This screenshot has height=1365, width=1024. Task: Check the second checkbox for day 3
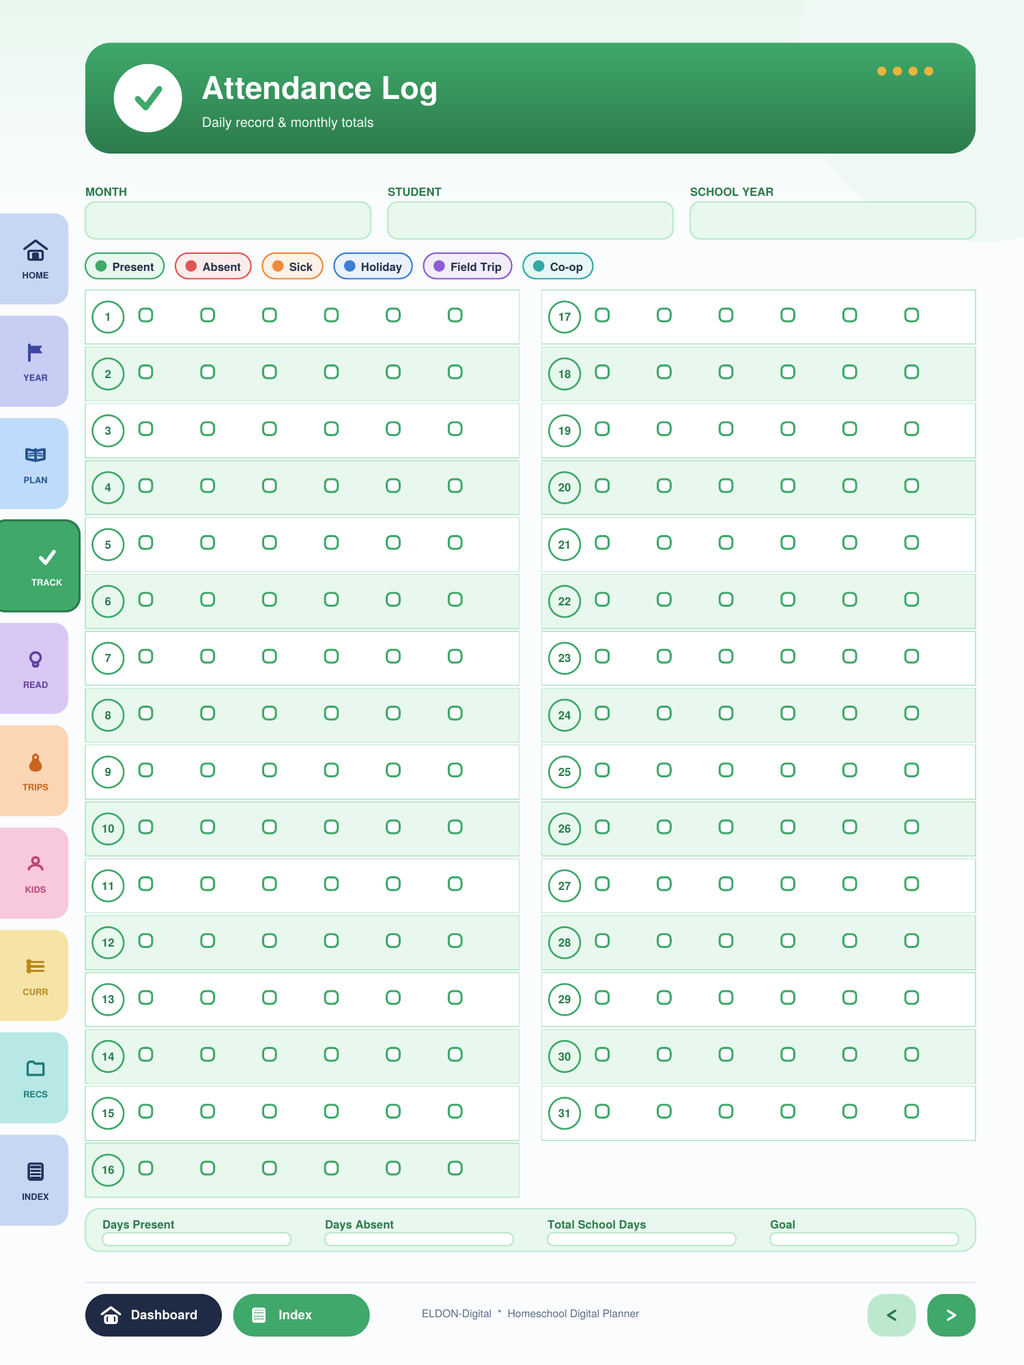(x=208, y=429)
